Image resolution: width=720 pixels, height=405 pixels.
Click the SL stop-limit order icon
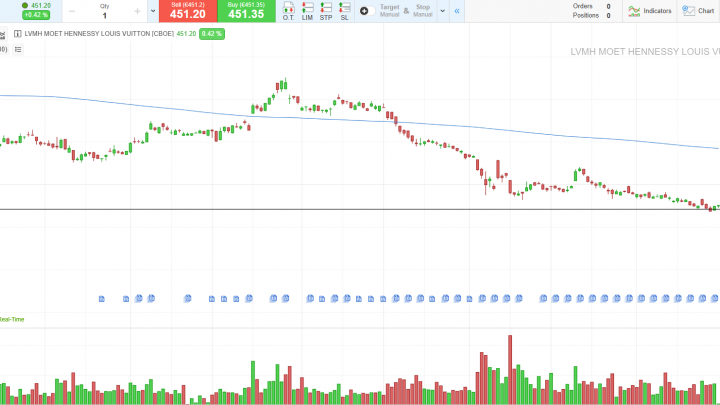click(x=344, y=11)
